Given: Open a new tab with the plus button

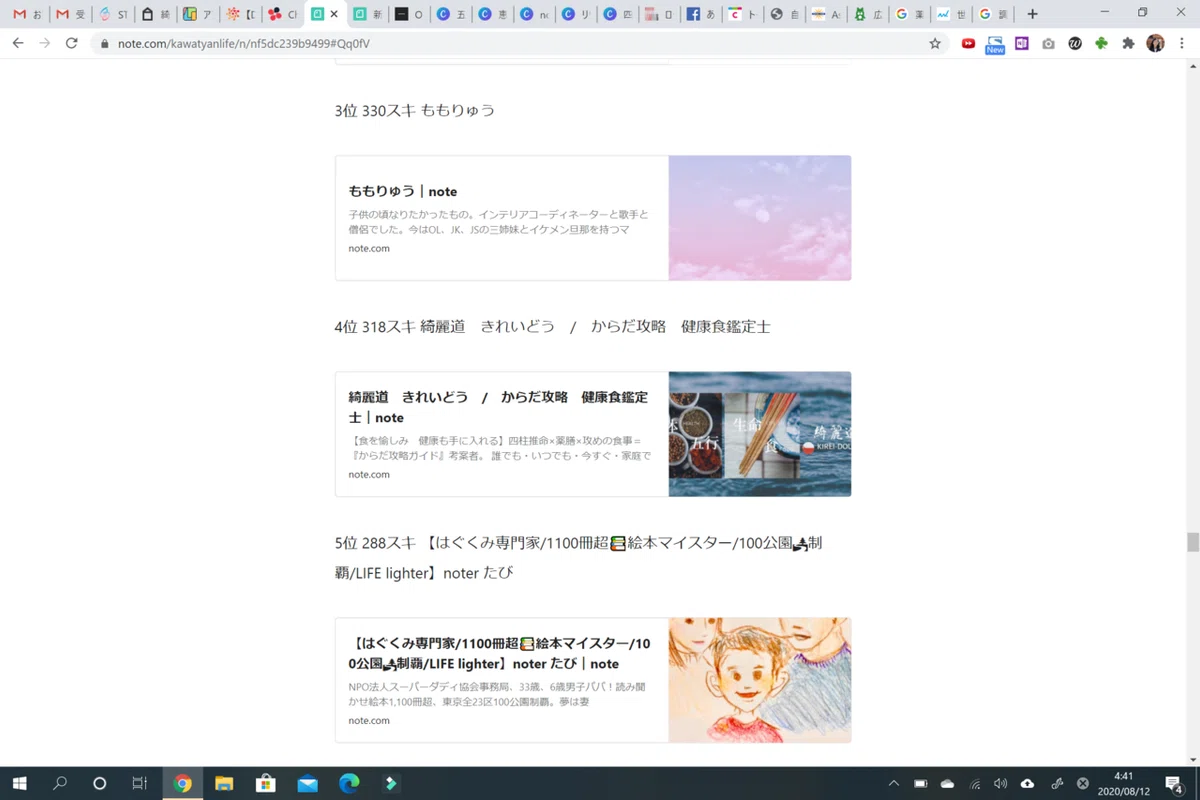Looking at the screenshot, I should pyautogui.click(x=1032, y=14).
